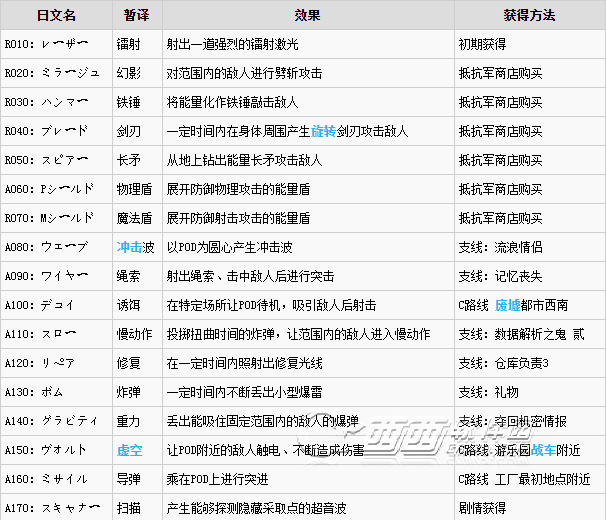Open the blue 虚空 link in A150 row
Screen dimensions: 606x520
pos(129,450)
